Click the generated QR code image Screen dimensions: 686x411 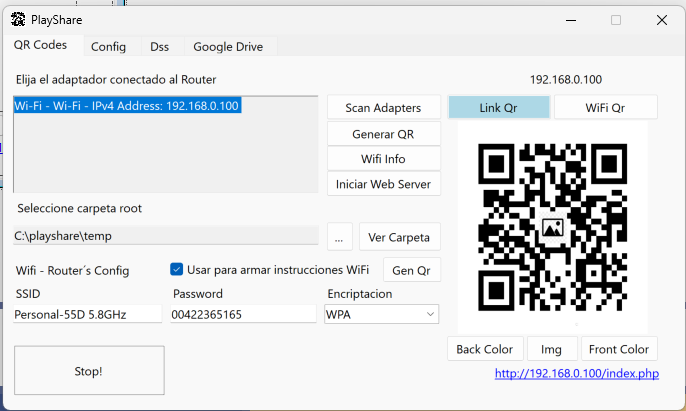coord(553,227)
